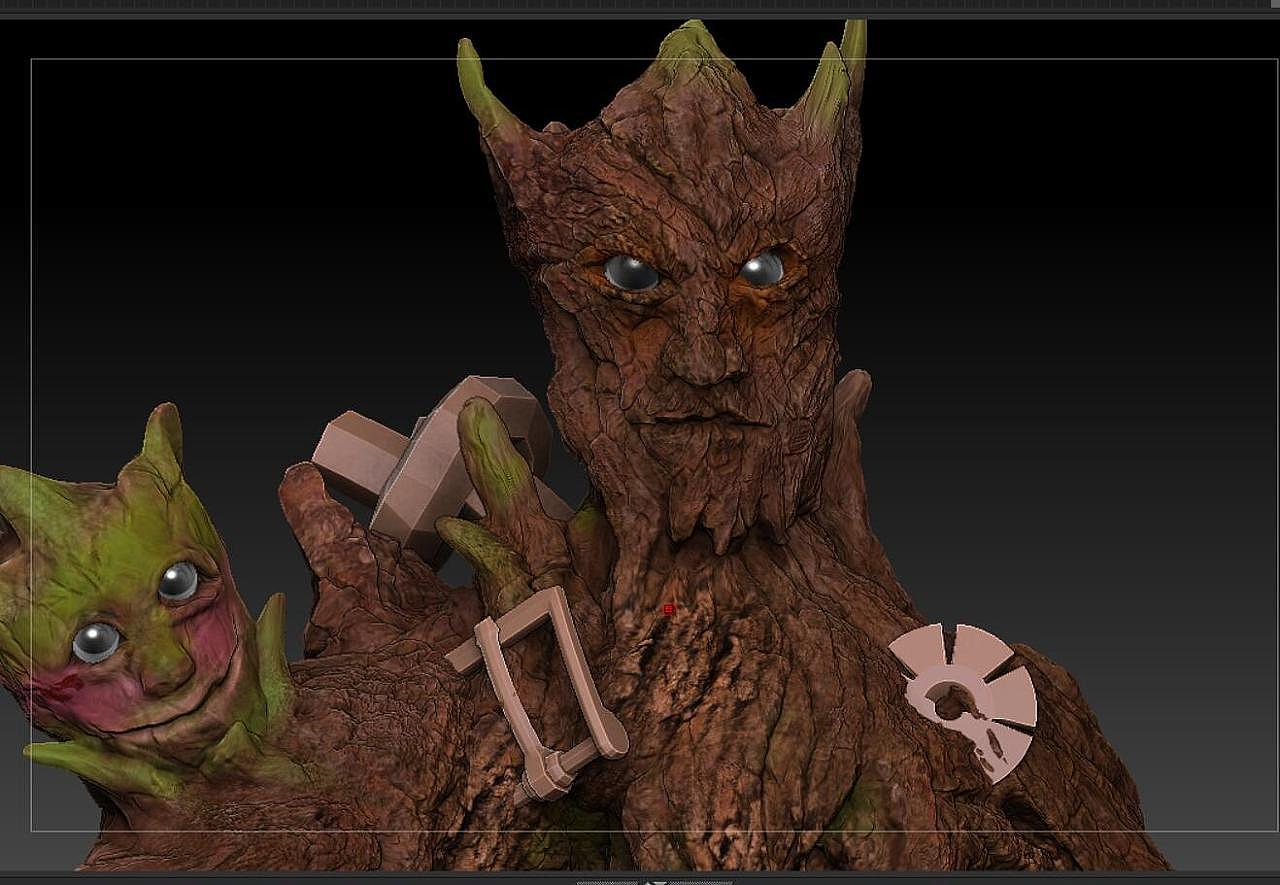Click the small red marker on the chest
The height and width of the screenshot is (885, 1280).
(669, 609)
